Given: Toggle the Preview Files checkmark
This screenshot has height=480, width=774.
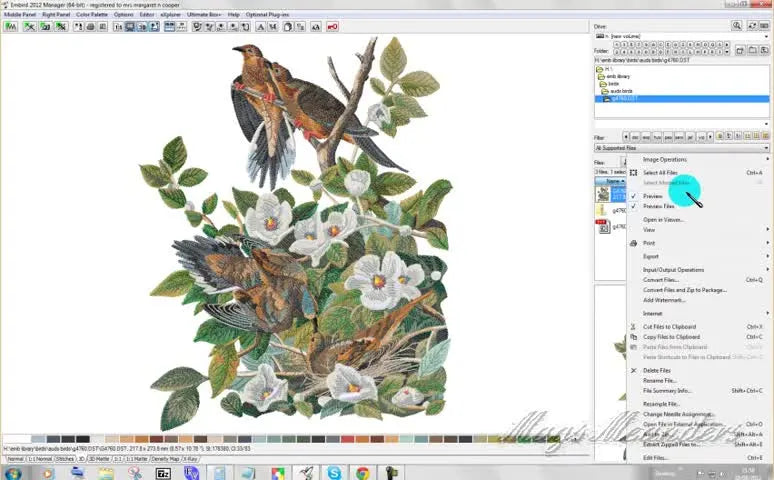Looking at the screenshot, I should [x=633, y=206].
